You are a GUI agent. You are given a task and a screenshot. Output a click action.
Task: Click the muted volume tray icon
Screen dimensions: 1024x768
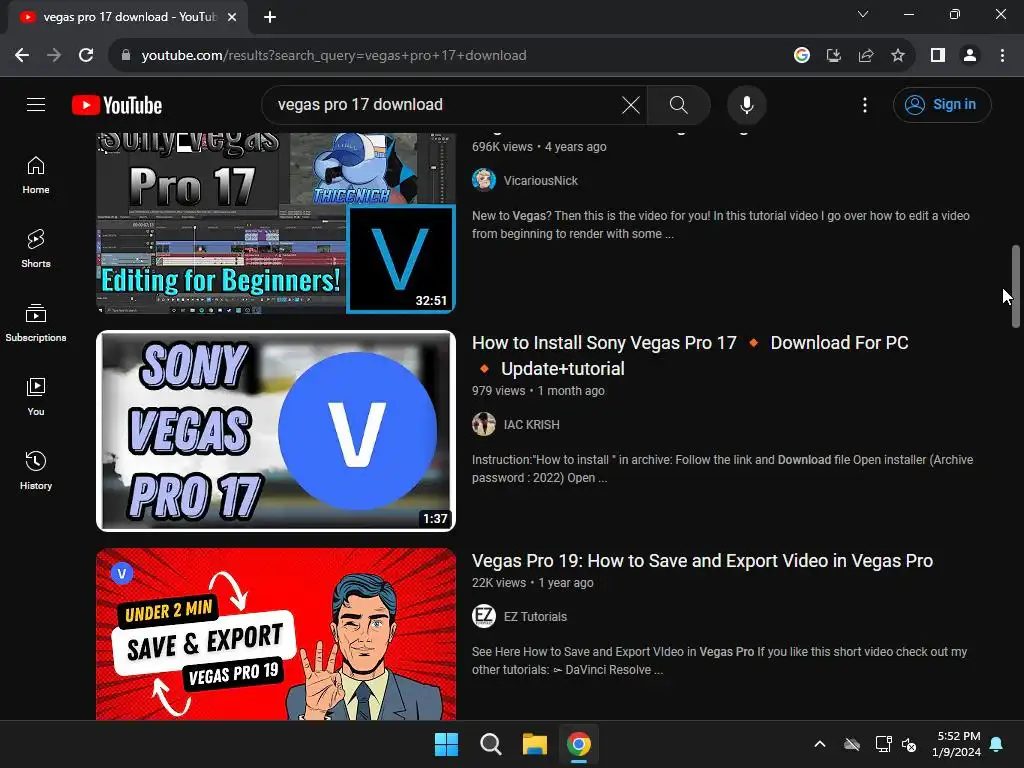(x=909, y=744)
